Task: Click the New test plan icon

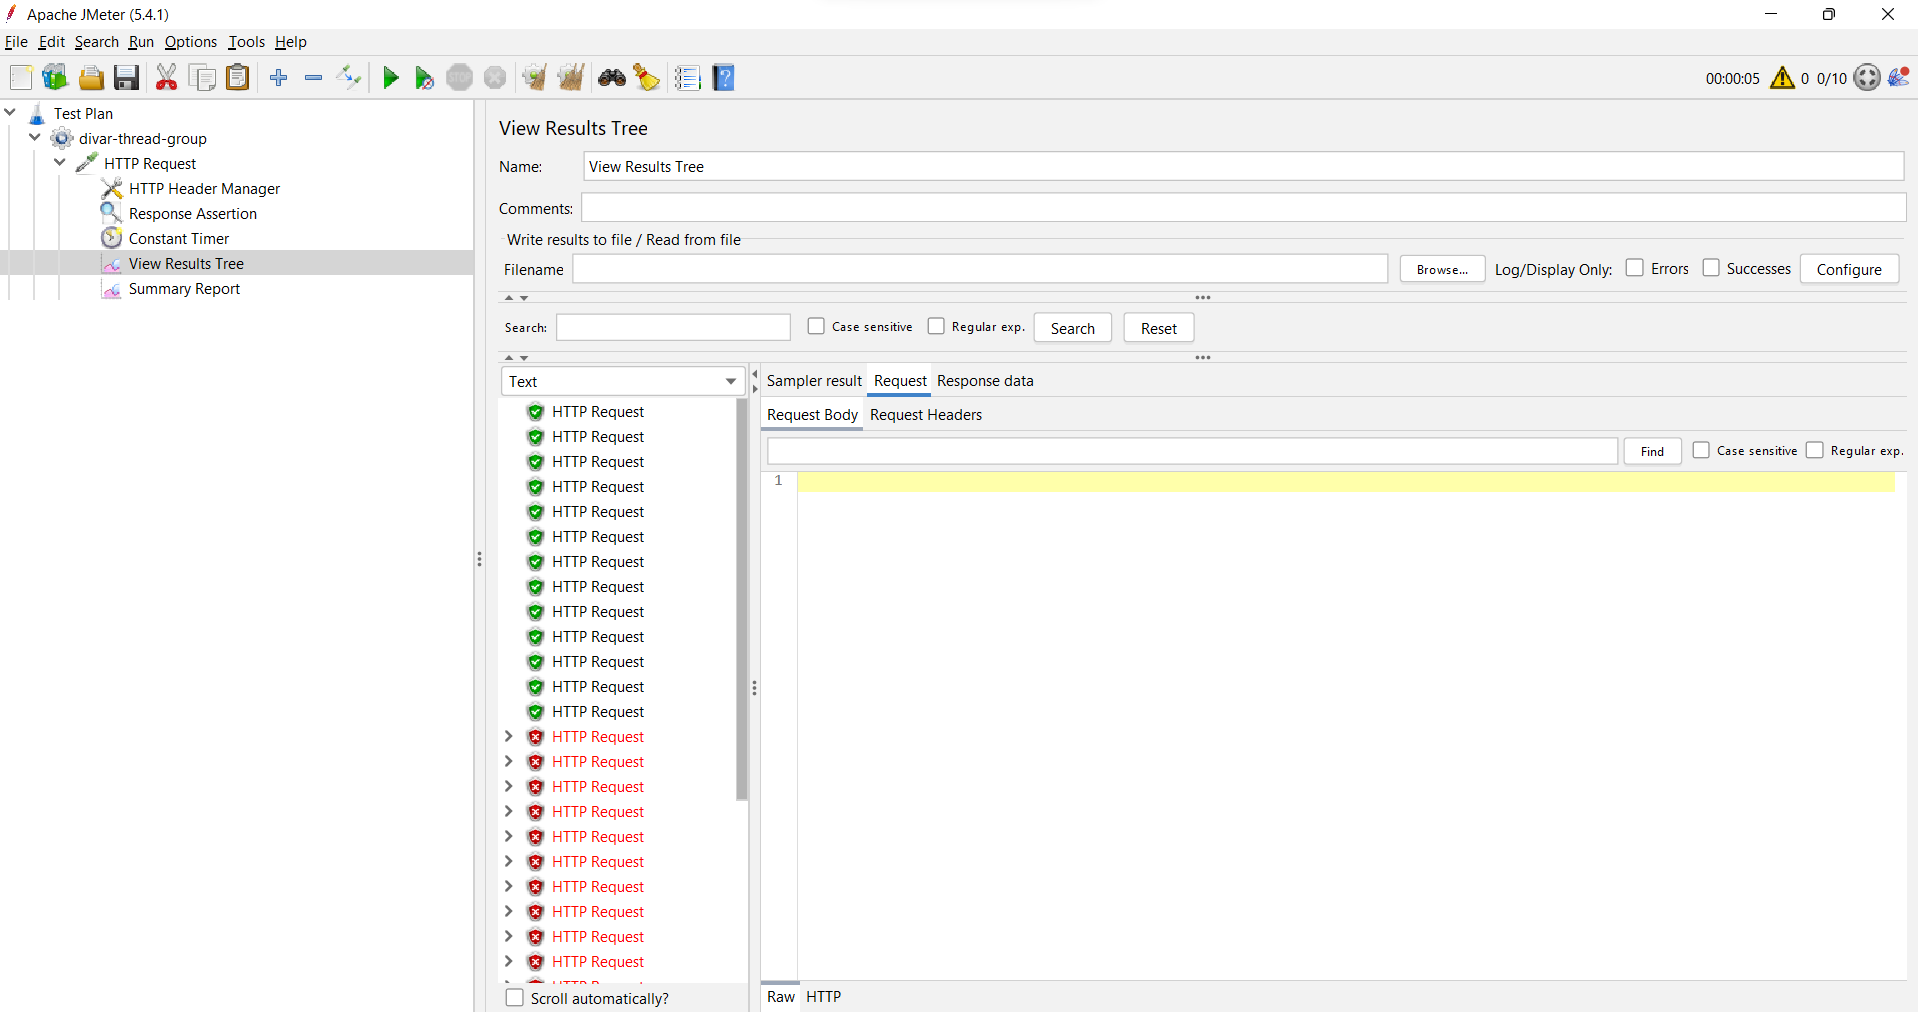Action: pyautogui.click(x=21, y=78)
